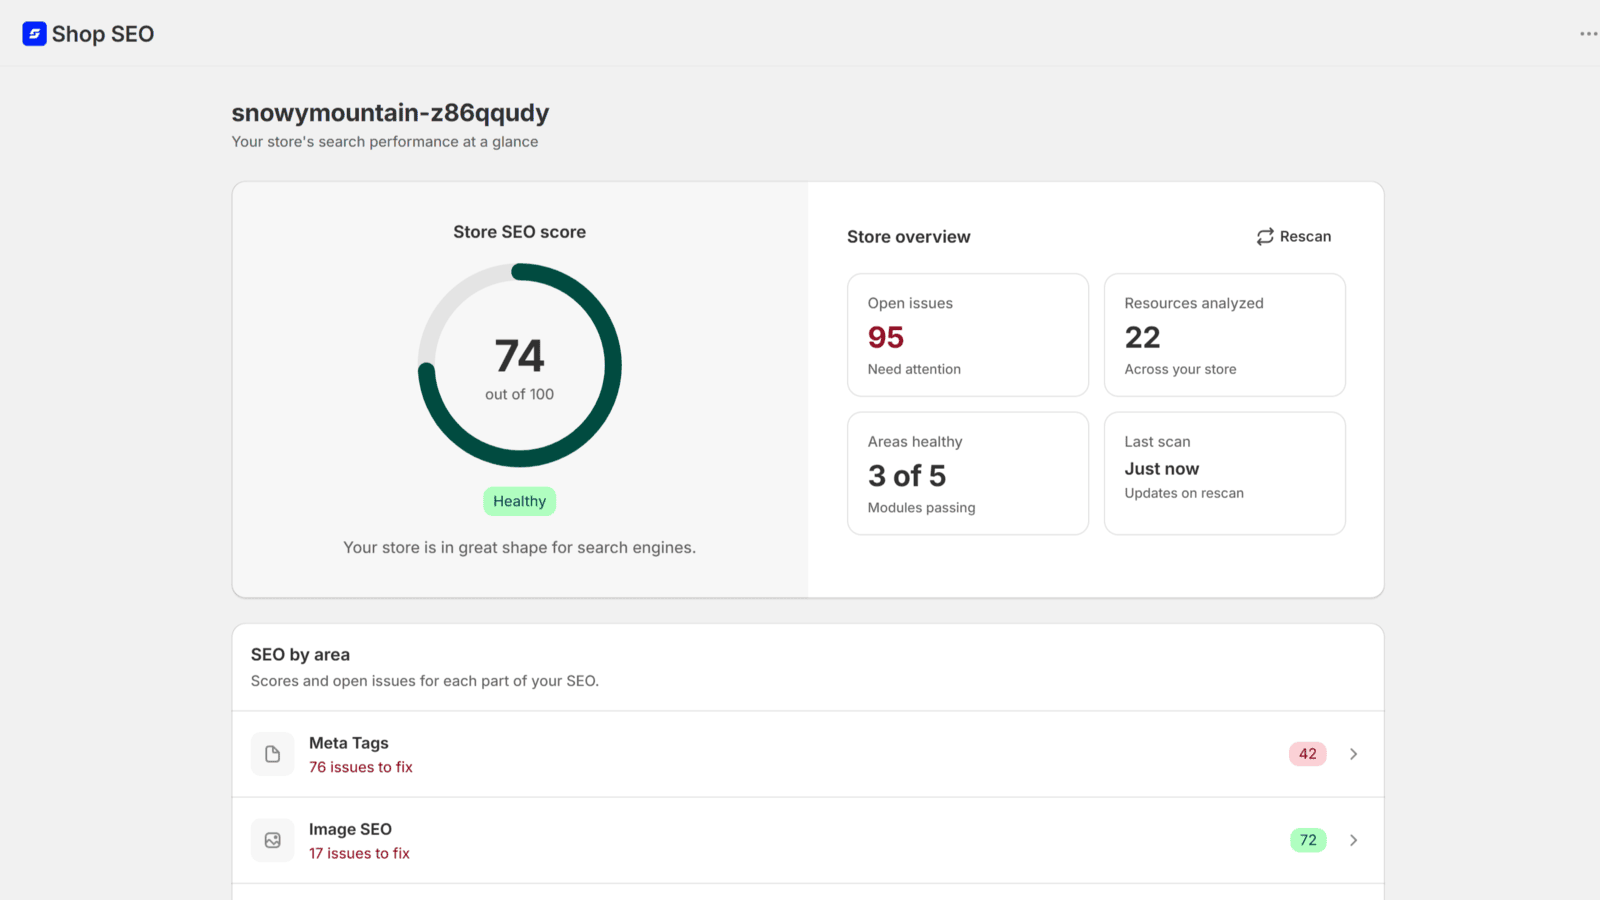Viewport: 1600px width, 900px height.
Task: Select the Resources analyzed card
Action: point(1225,335)
